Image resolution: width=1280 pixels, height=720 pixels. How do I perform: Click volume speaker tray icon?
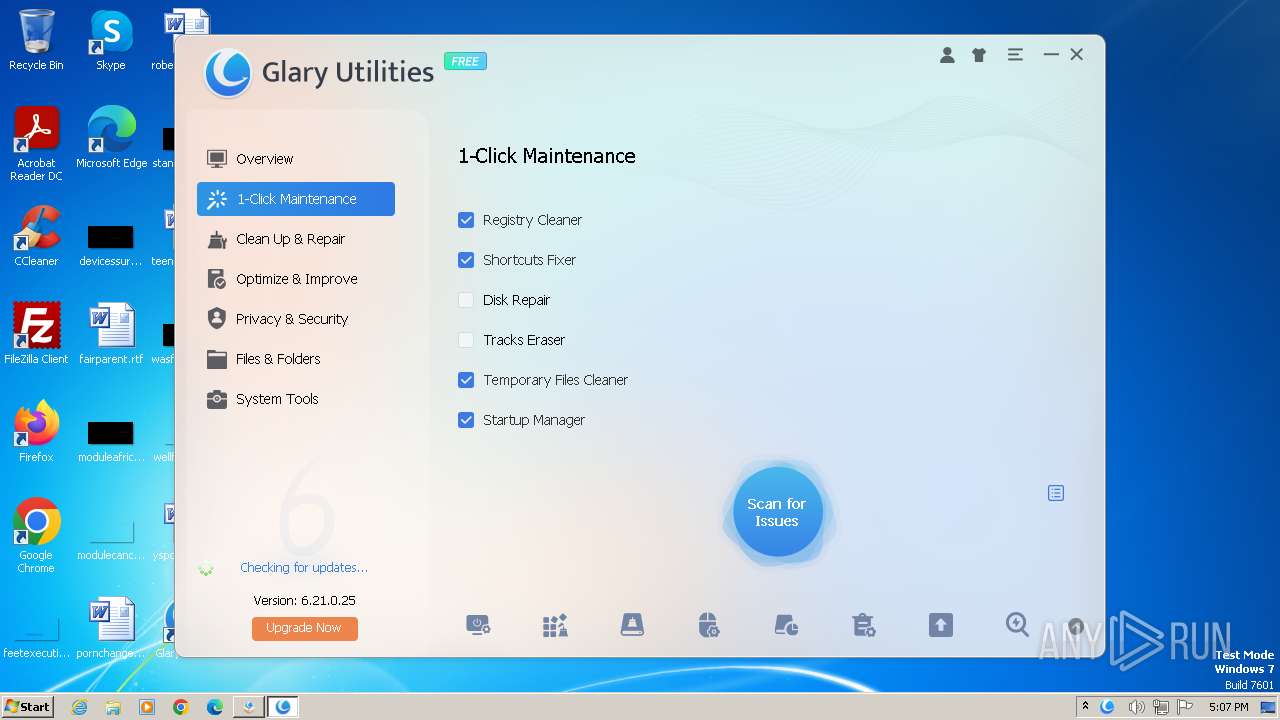(x=1135, y=707)
